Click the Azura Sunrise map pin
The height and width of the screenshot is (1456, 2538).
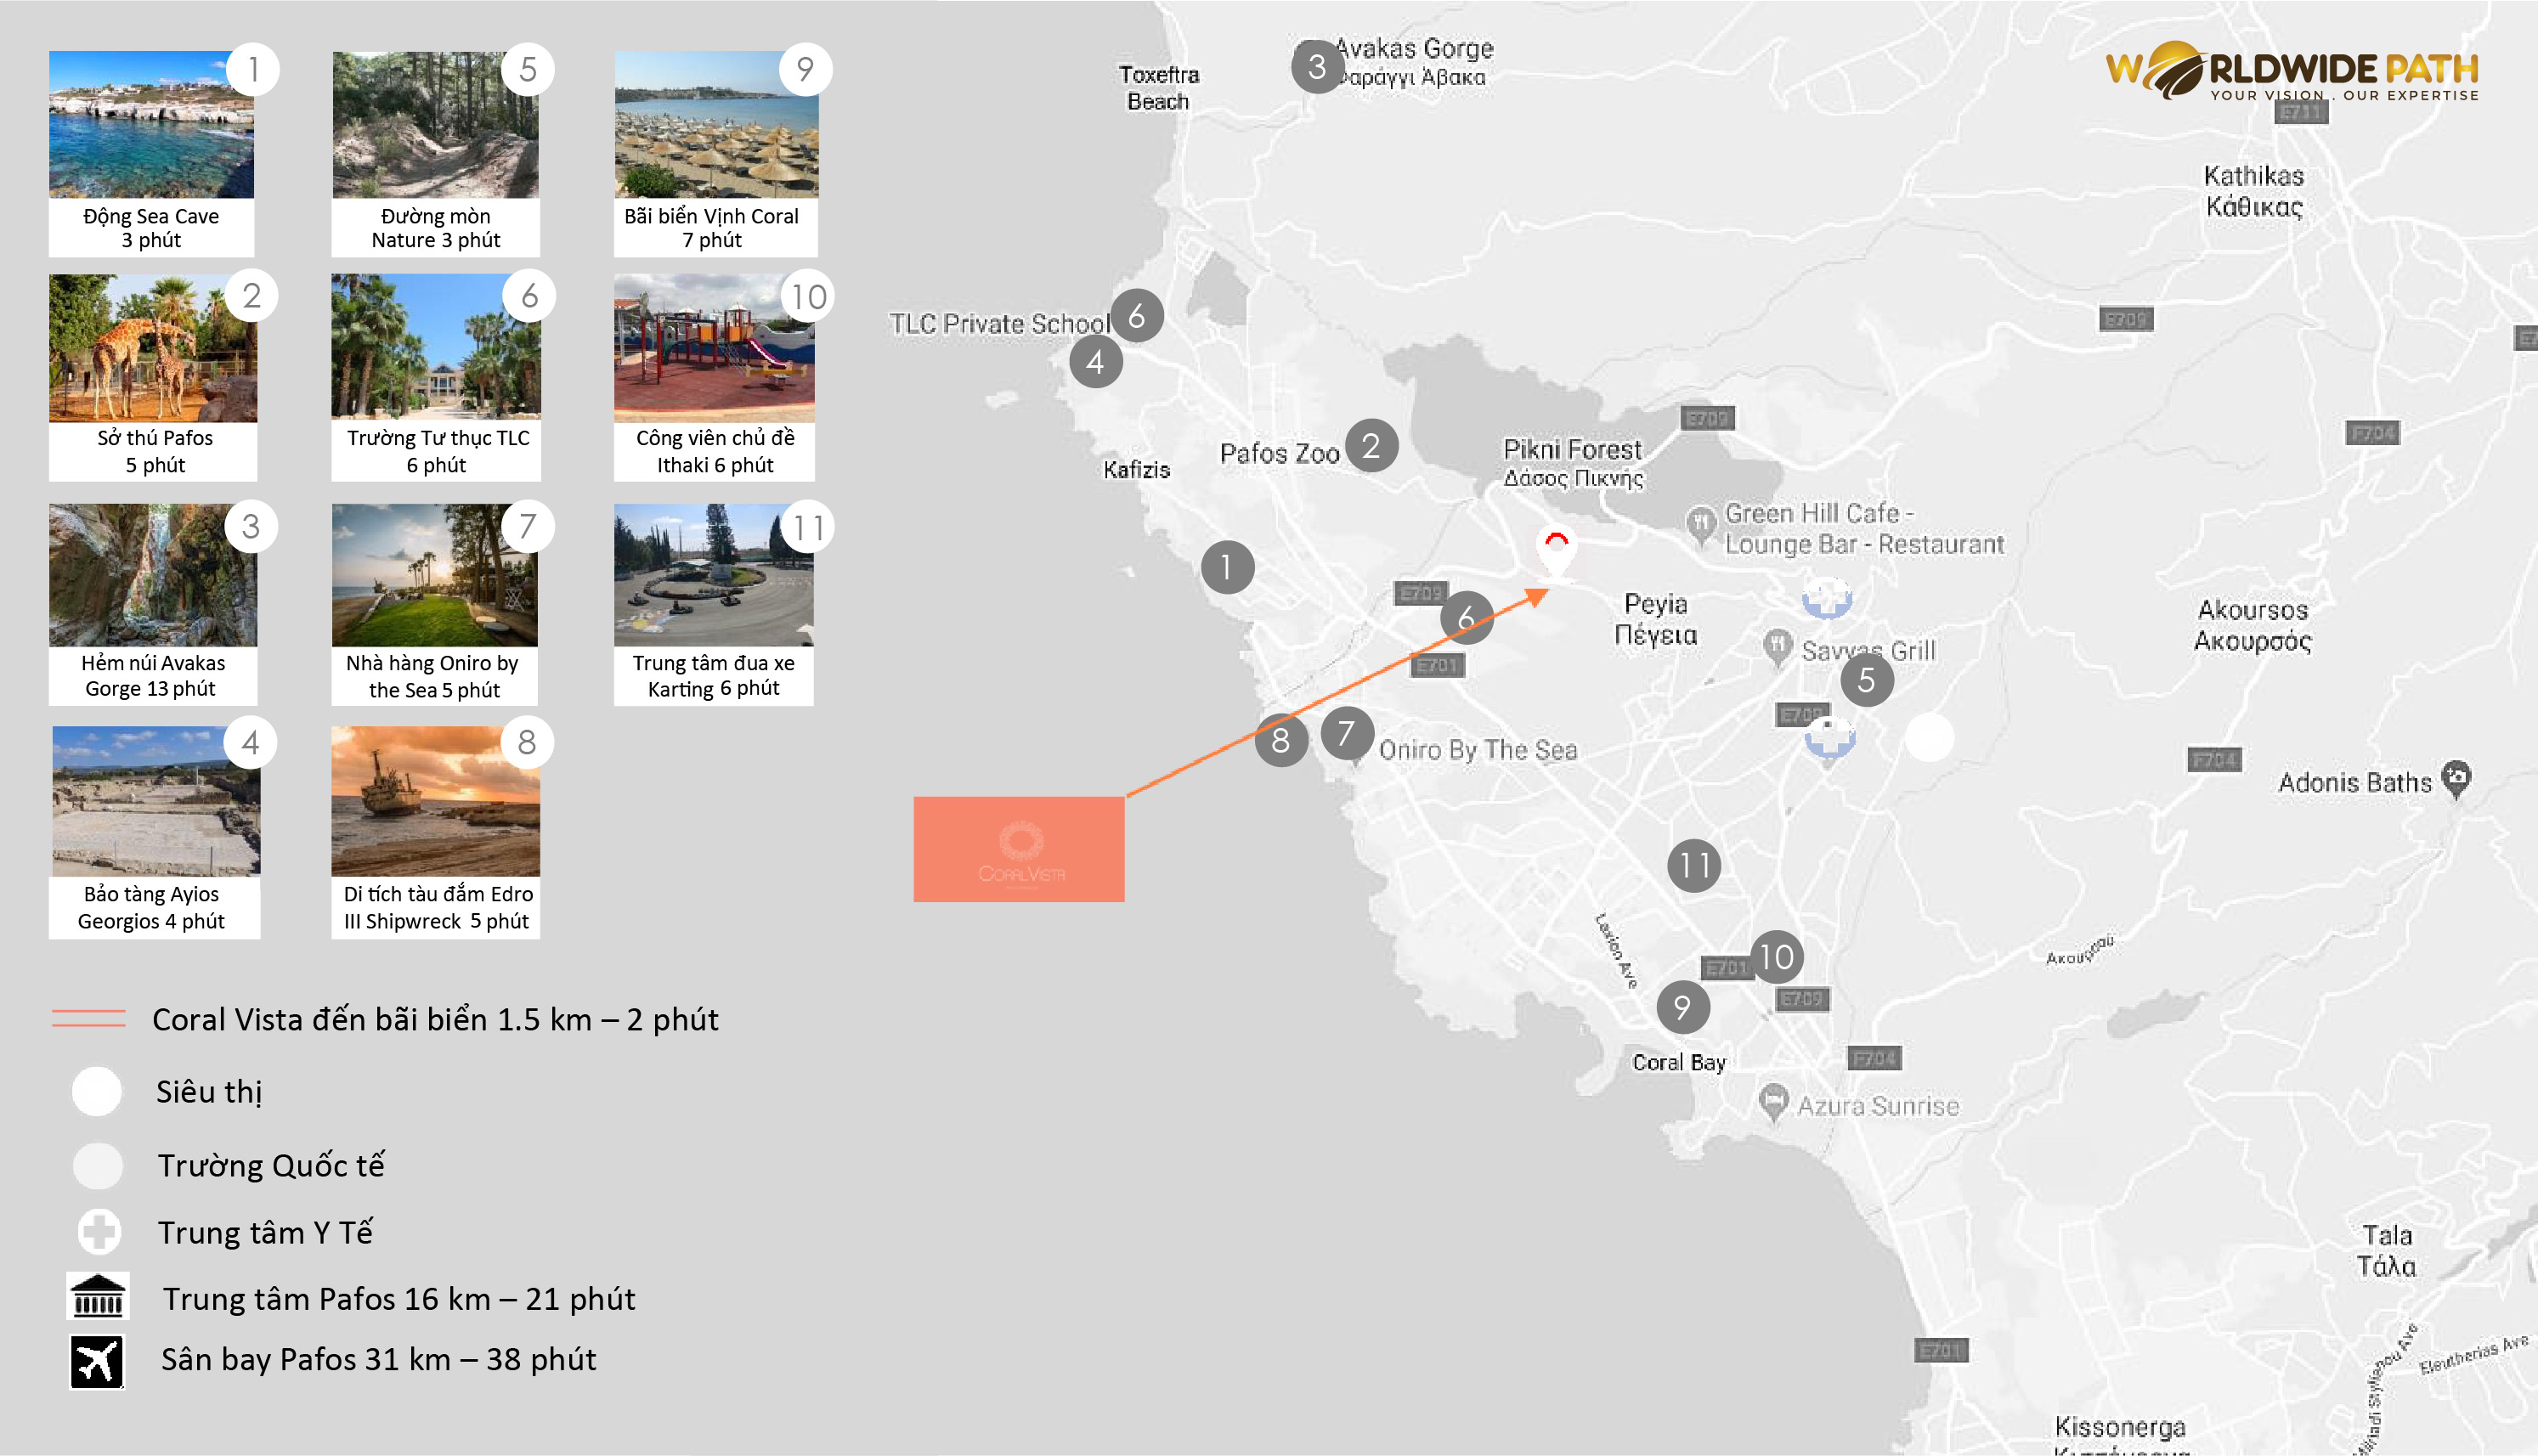click(x=1773, y=1103)
